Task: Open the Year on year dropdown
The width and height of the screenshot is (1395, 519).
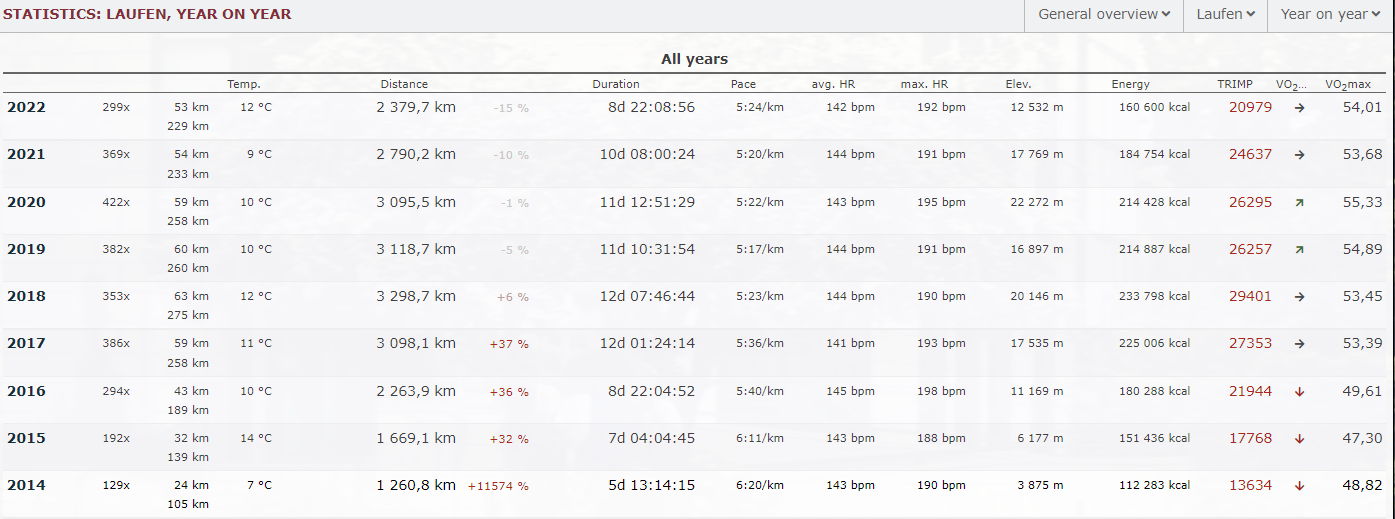Action: pos(1330,14)
